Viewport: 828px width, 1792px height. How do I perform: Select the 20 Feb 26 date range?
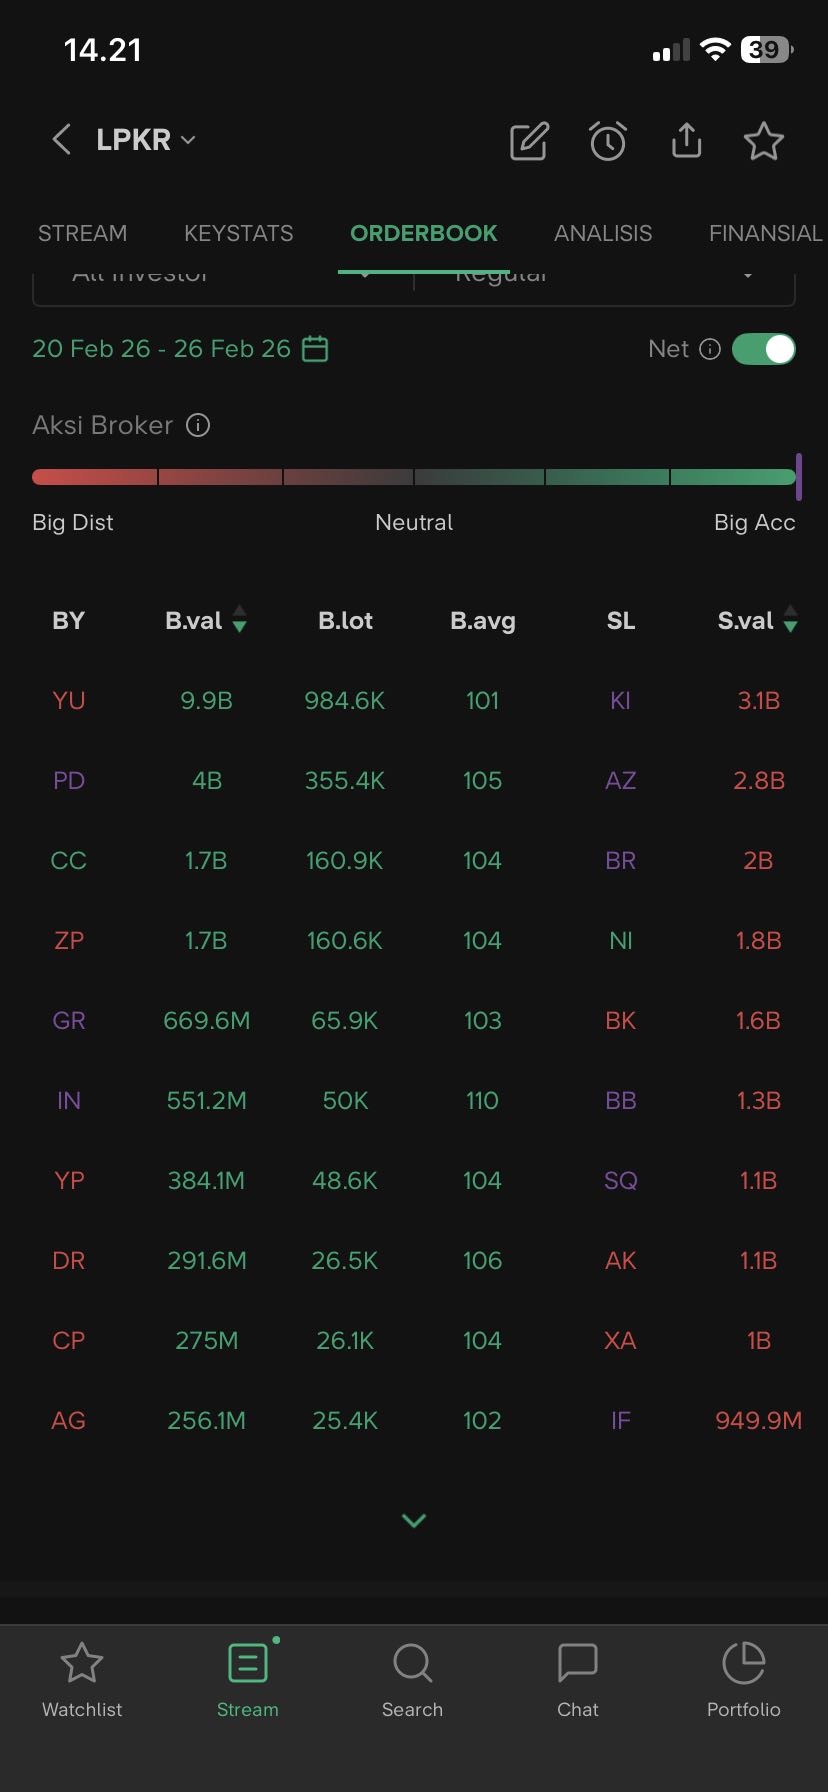click(x=161, y=349)
